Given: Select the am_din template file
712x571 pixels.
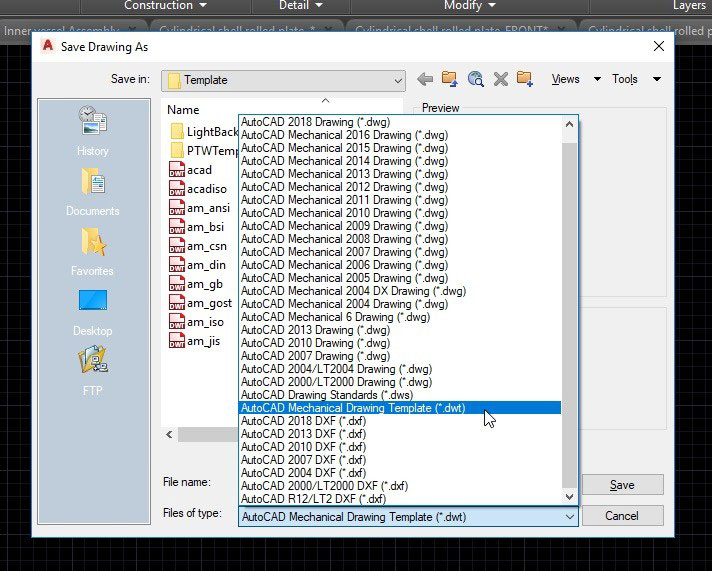Looking at the screenshot, I should pyautogui.click(x=197, y=265).
